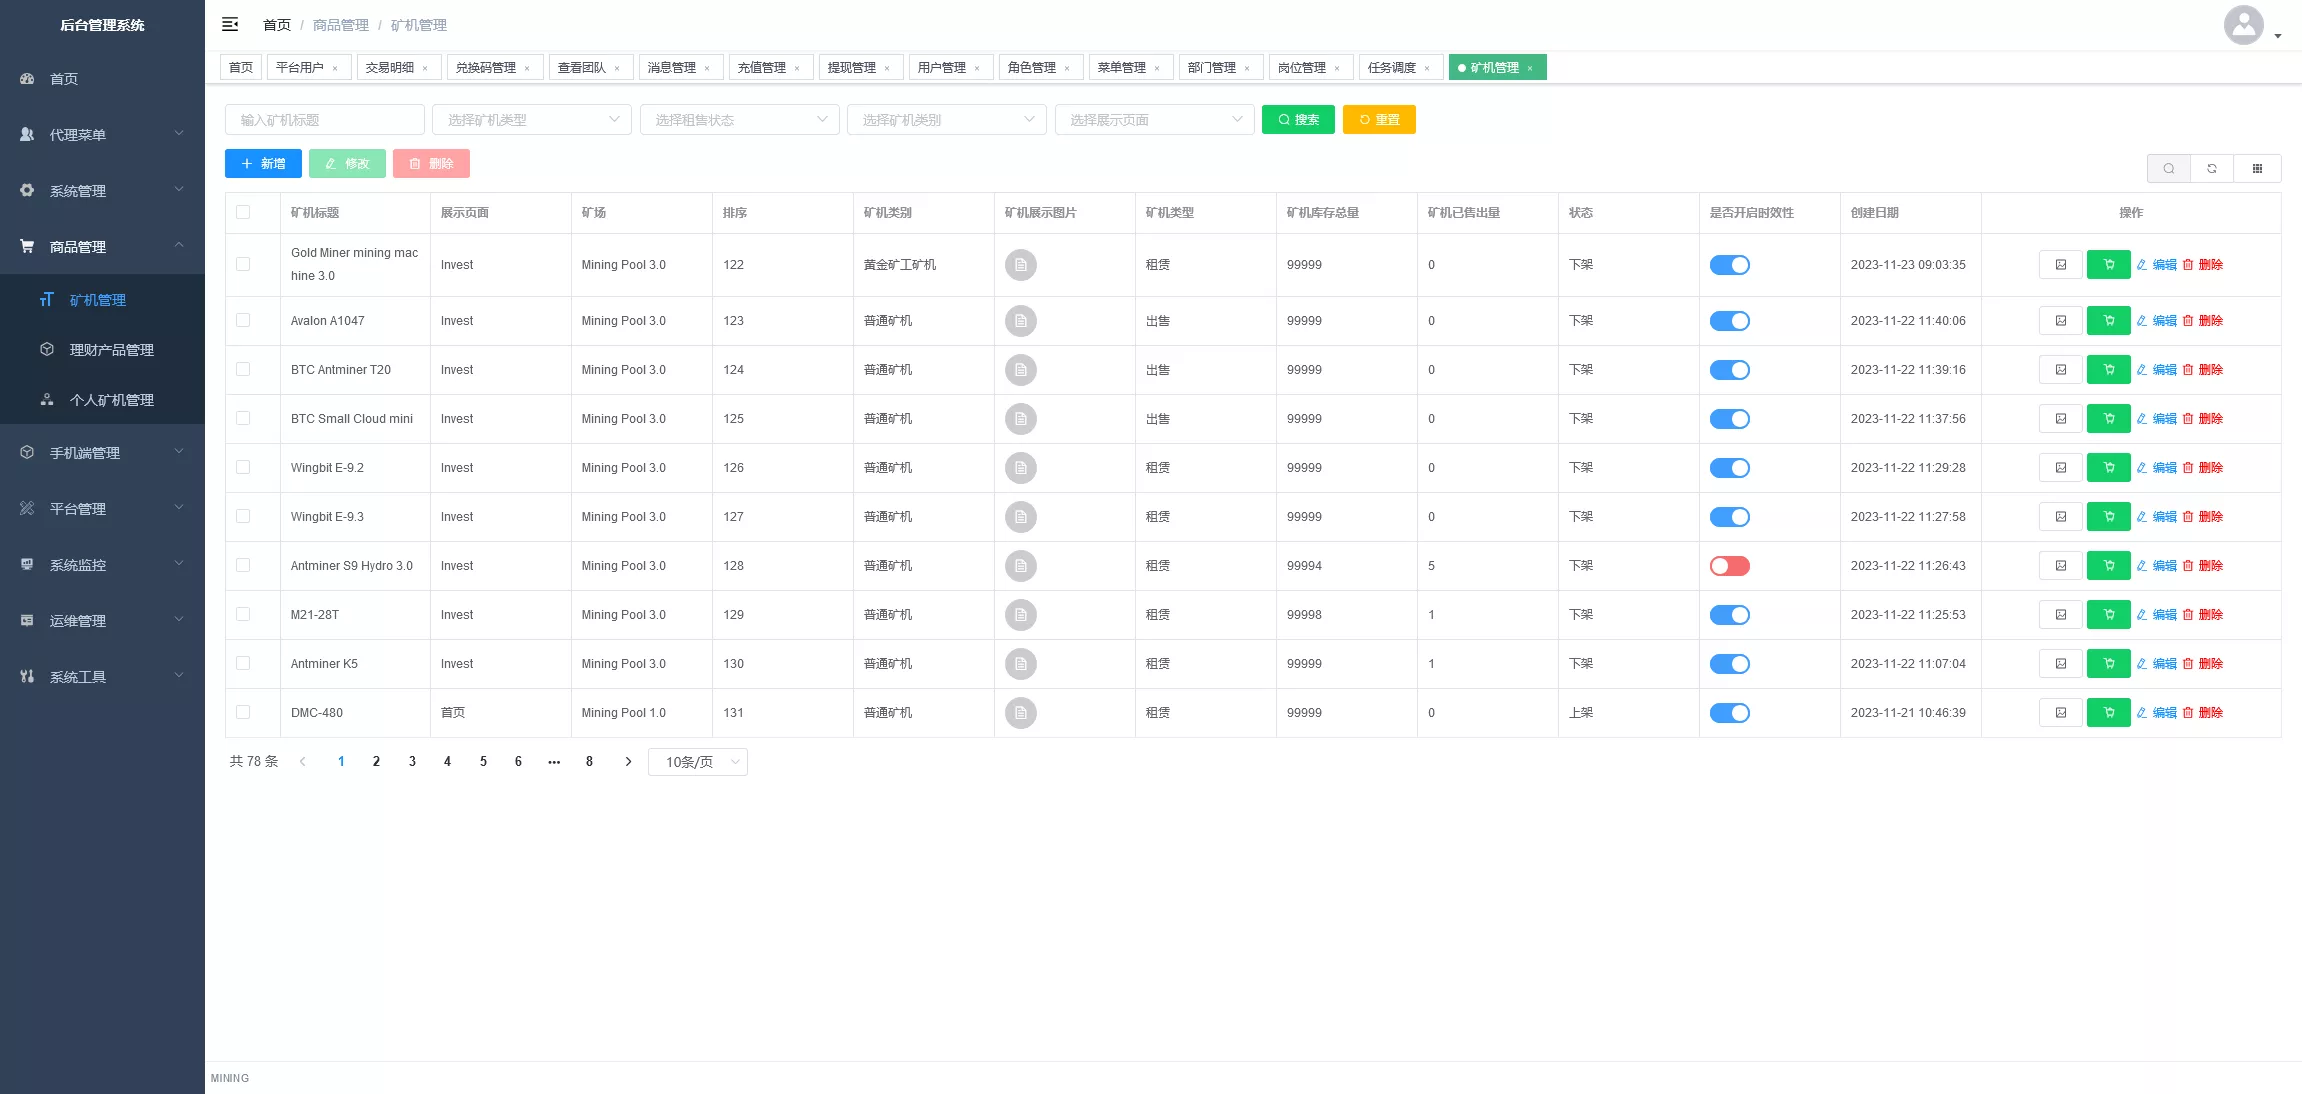The height and width of the screenshot is (1094, 2302).
Task: Click image icon button in DMC-480 row
Action: [x=2060, y=713]
